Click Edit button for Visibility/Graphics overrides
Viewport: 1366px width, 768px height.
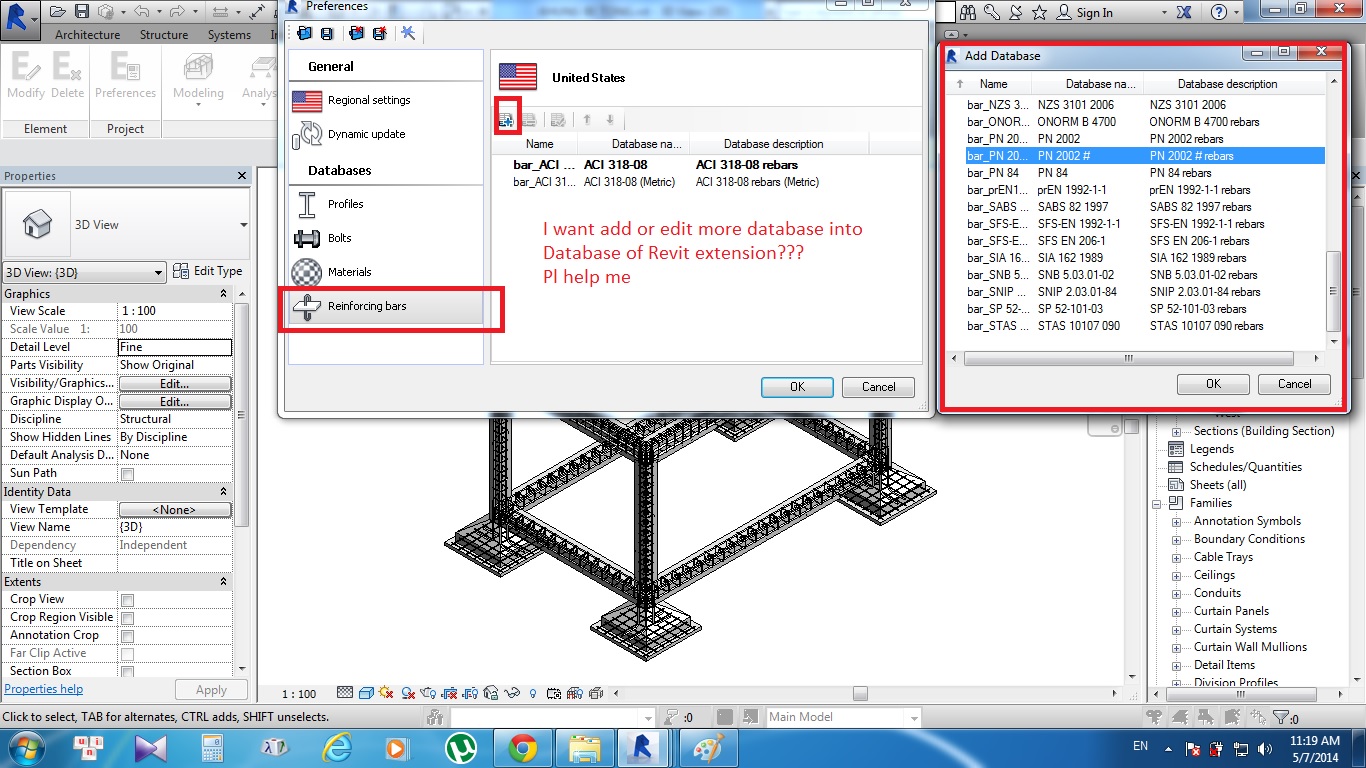coord(175,384)
